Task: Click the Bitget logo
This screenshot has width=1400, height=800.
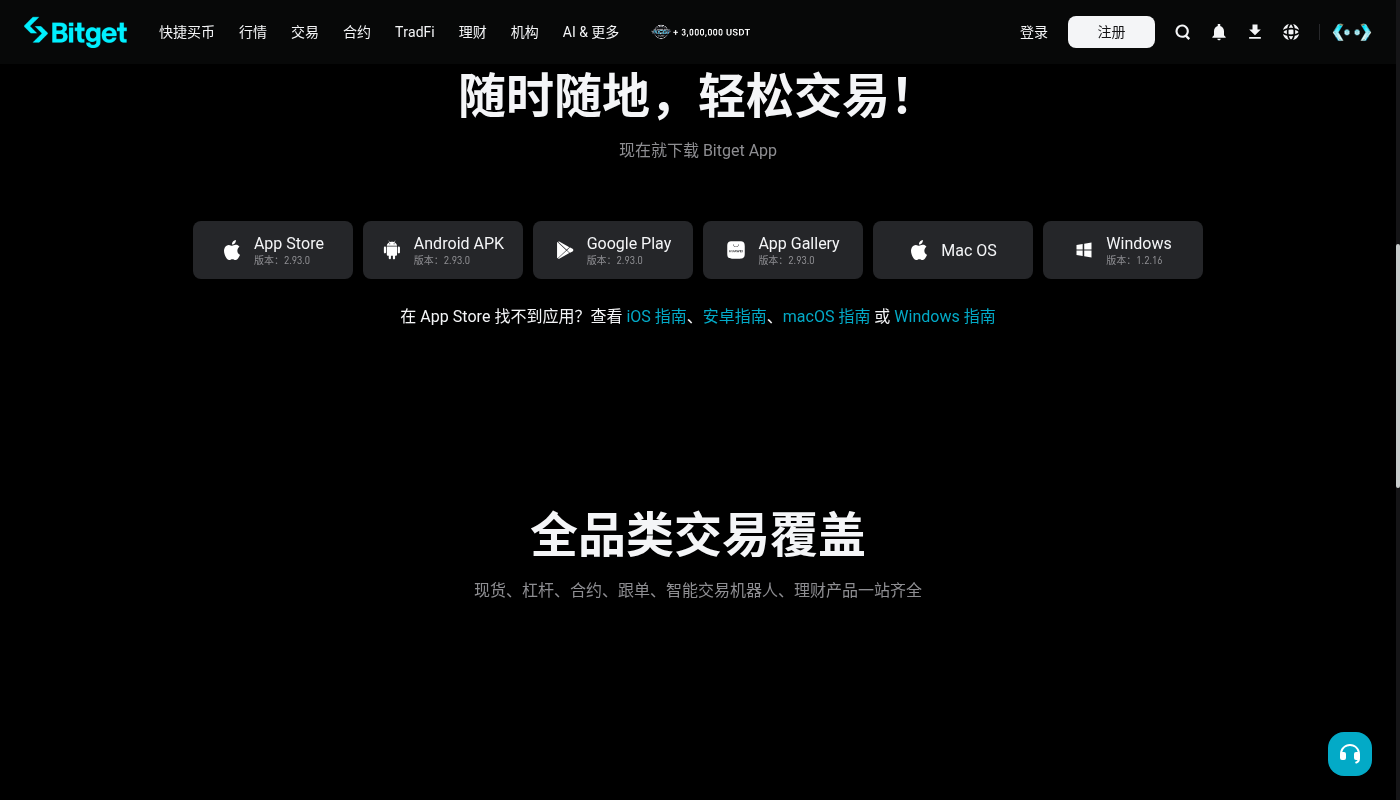Action: [x=76, y=32]
